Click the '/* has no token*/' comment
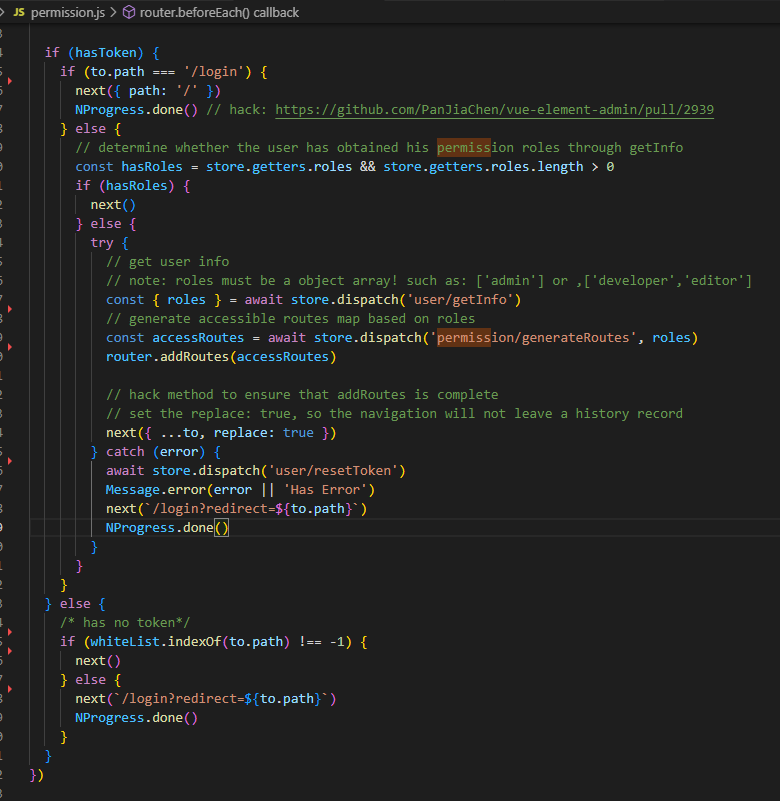This screenshot has height=801, width=780. tap(125, 623)
